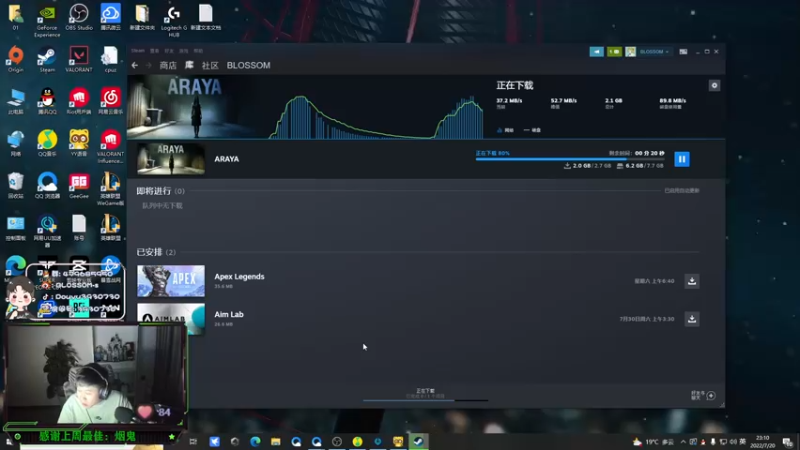
Task: Open NetEase Cloud Music desktop icon
Action: [x=110, y=101]
